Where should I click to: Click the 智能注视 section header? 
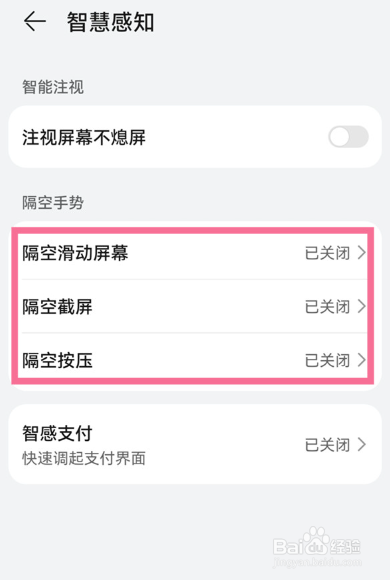53,87
